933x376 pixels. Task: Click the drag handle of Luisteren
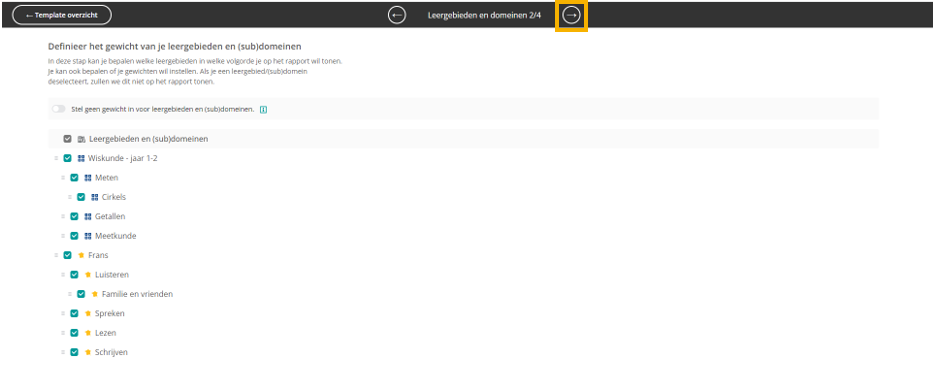point(62,275)
